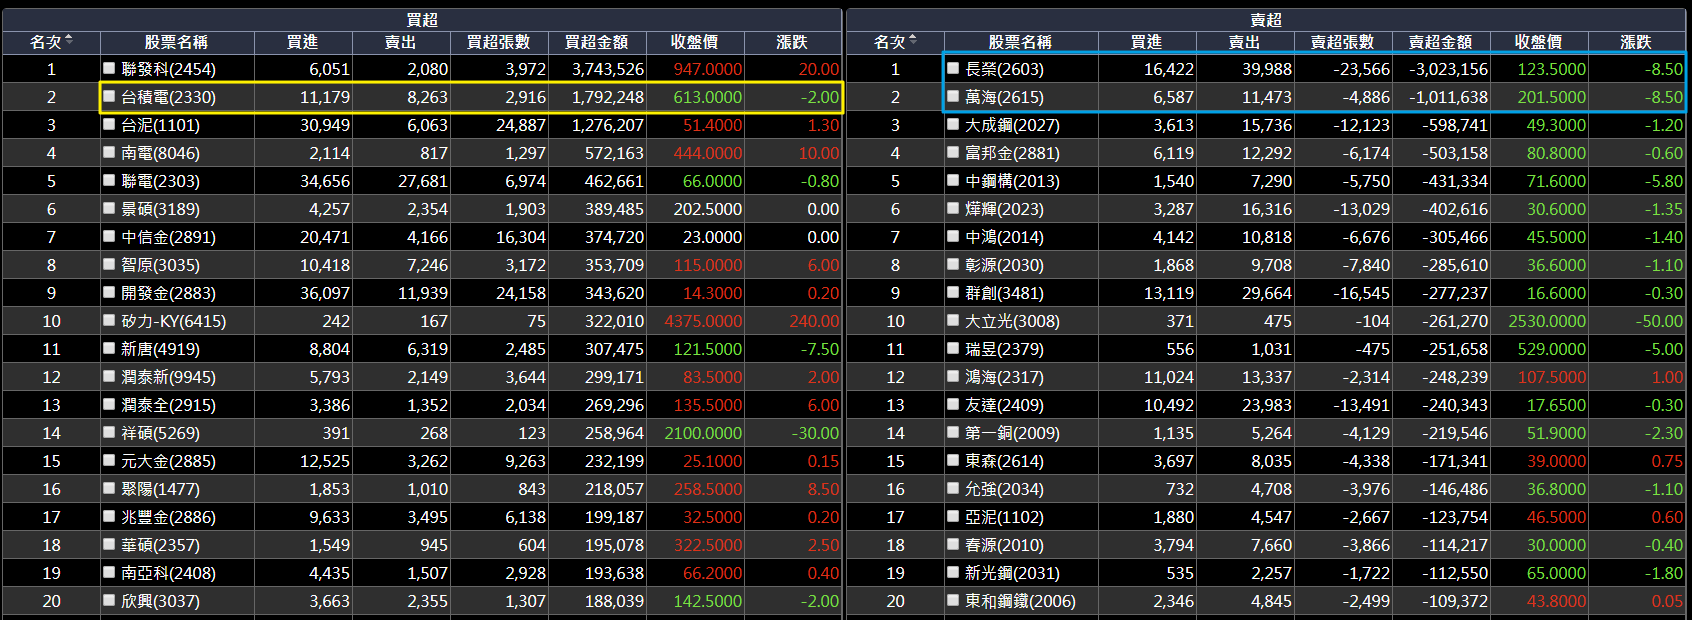Viewport: 1692px width, 620px height.
Task: Select stock 潤泰全(2915)
Action: point(168,405)
